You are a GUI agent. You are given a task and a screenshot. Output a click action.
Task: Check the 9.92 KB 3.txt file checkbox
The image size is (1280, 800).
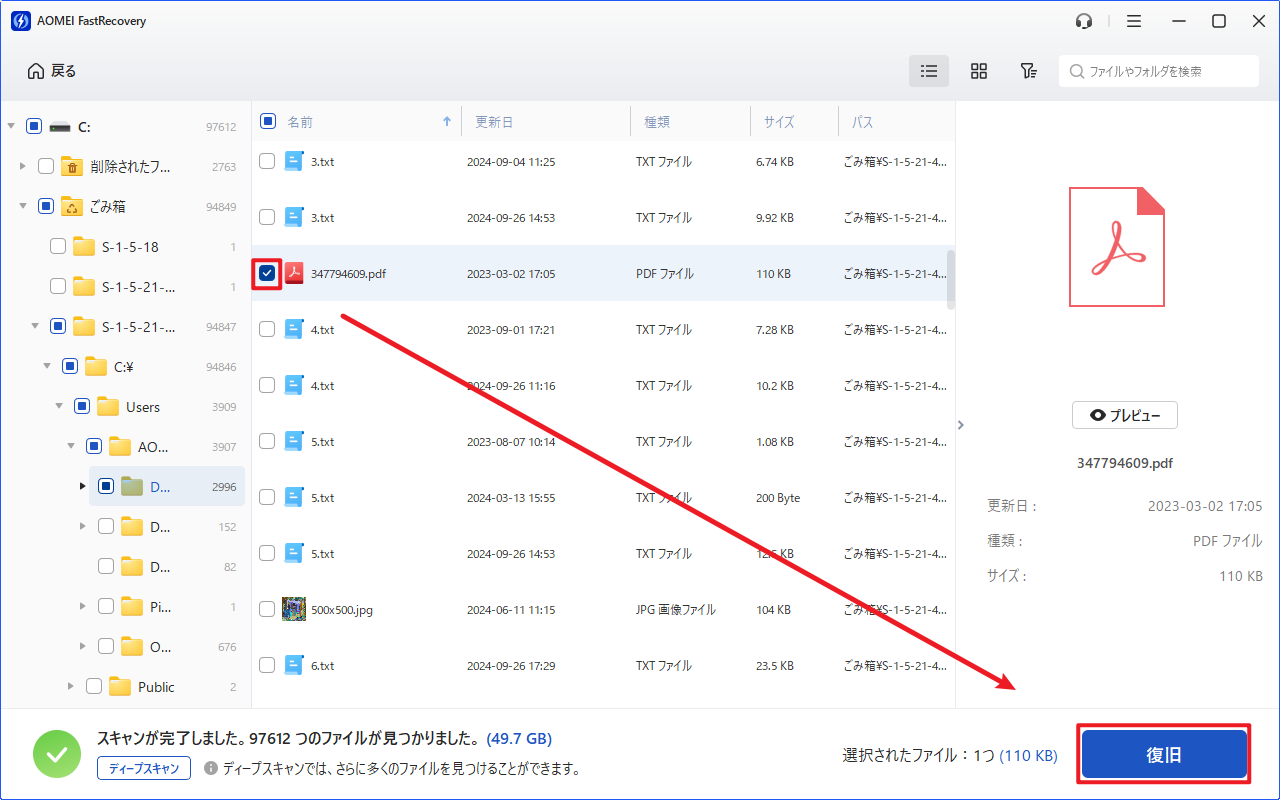pyautogui.click(x=267, y=217)
